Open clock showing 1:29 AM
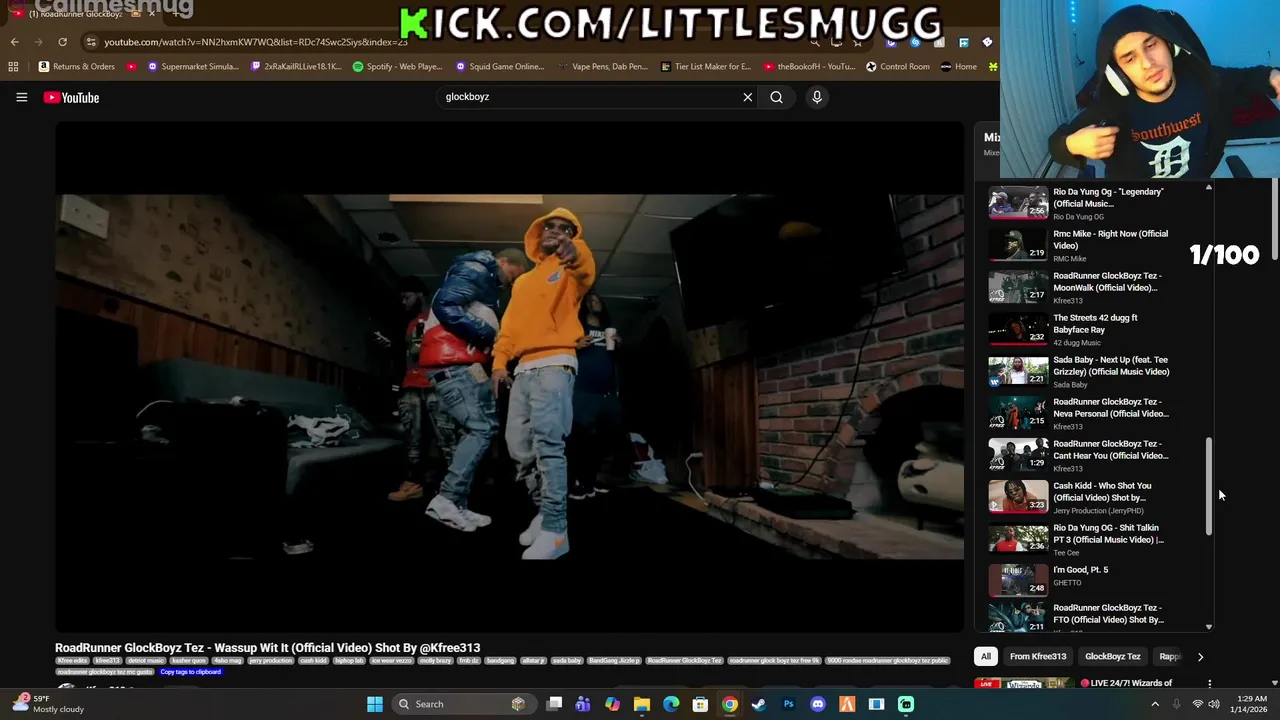 pyautogui.click(x=1251, y=704)
